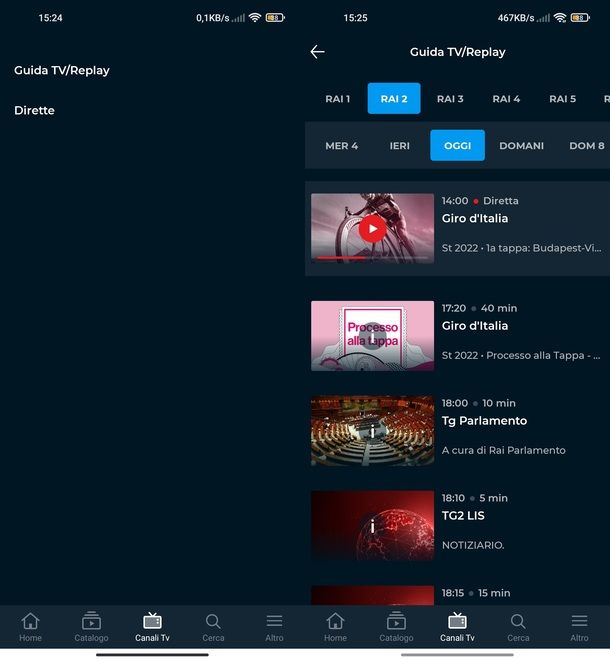
Task: Open Catalogo icon on the right phone screen
Action: click(x=396, y=627)
